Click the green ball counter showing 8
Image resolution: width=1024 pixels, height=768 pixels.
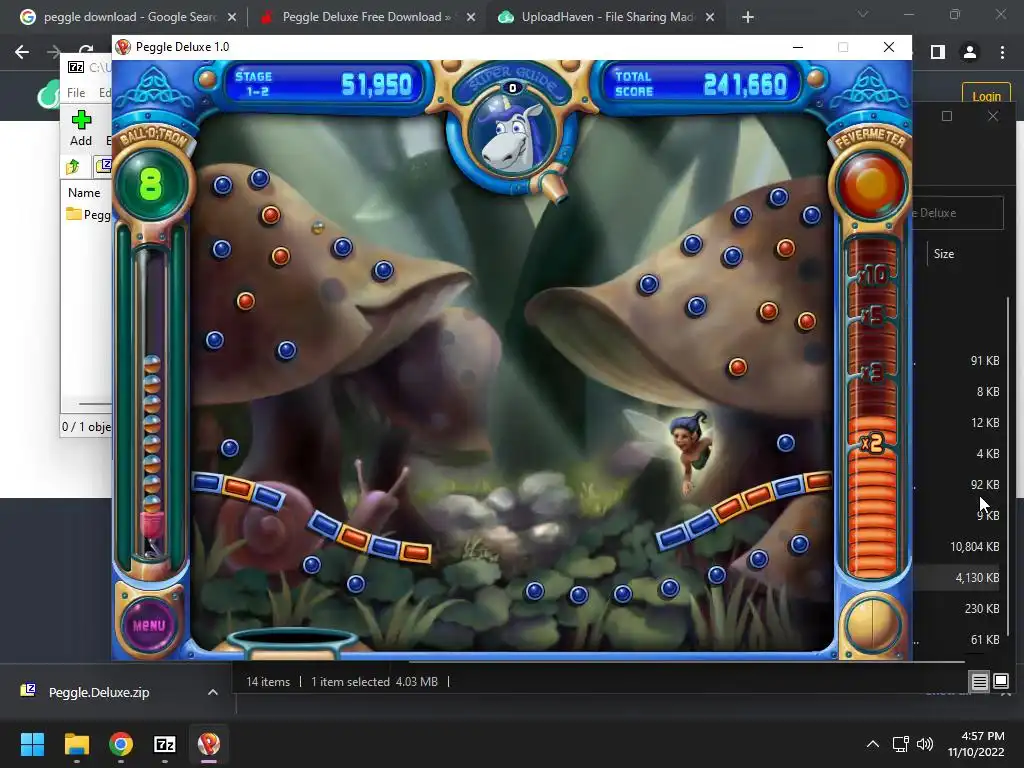click(151, 184)
